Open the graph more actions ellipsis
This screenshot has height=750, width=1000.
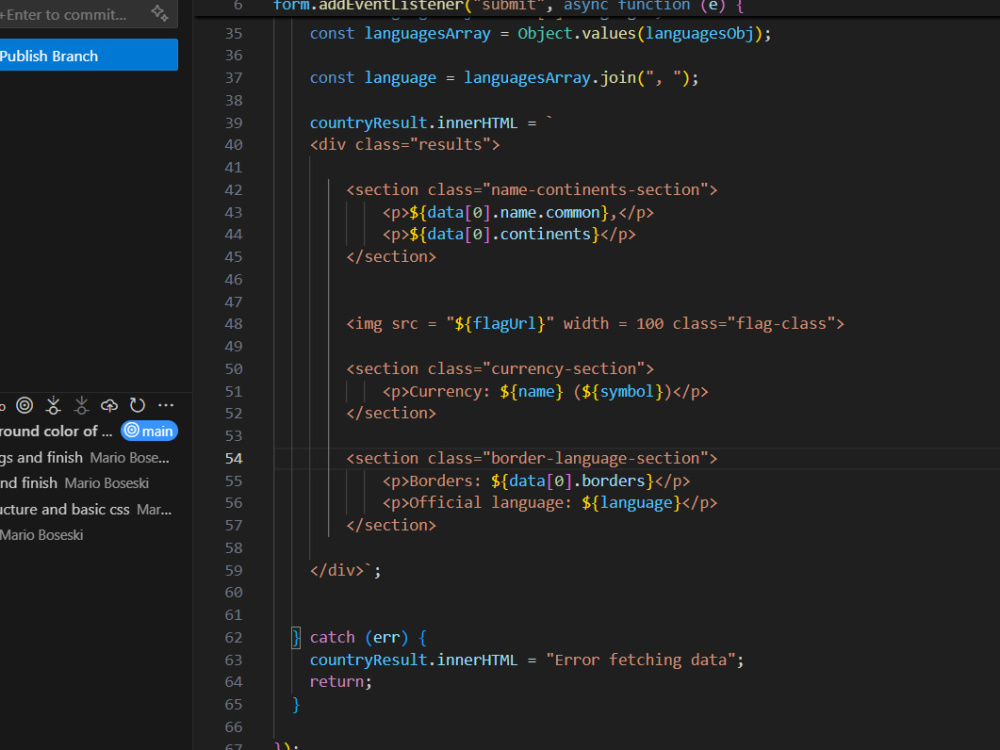tap(166, 405)
